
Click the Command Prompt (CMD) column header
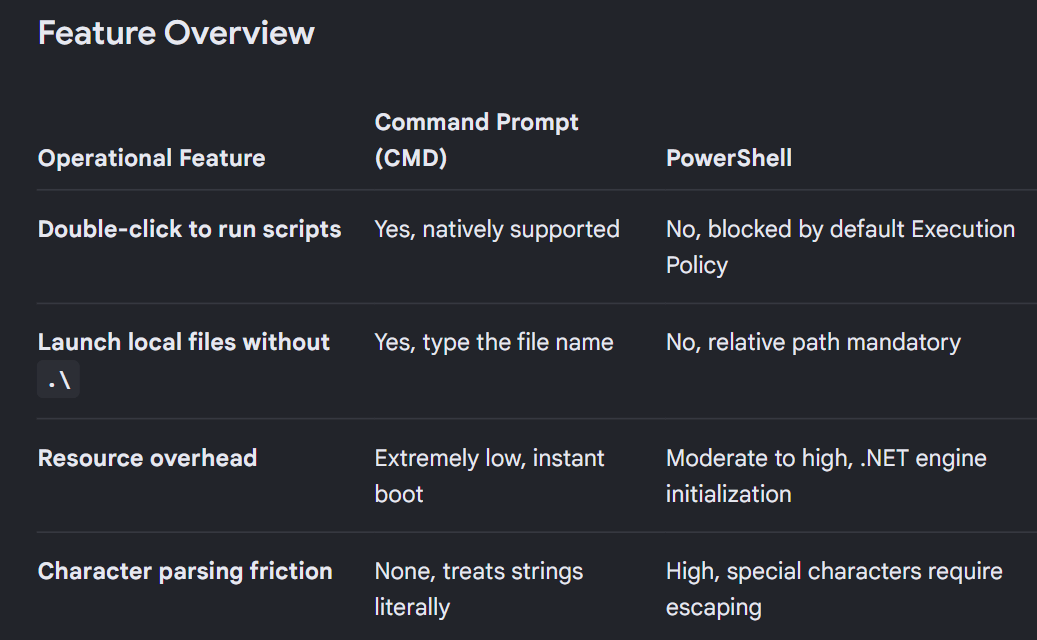(x=476, y=140)
